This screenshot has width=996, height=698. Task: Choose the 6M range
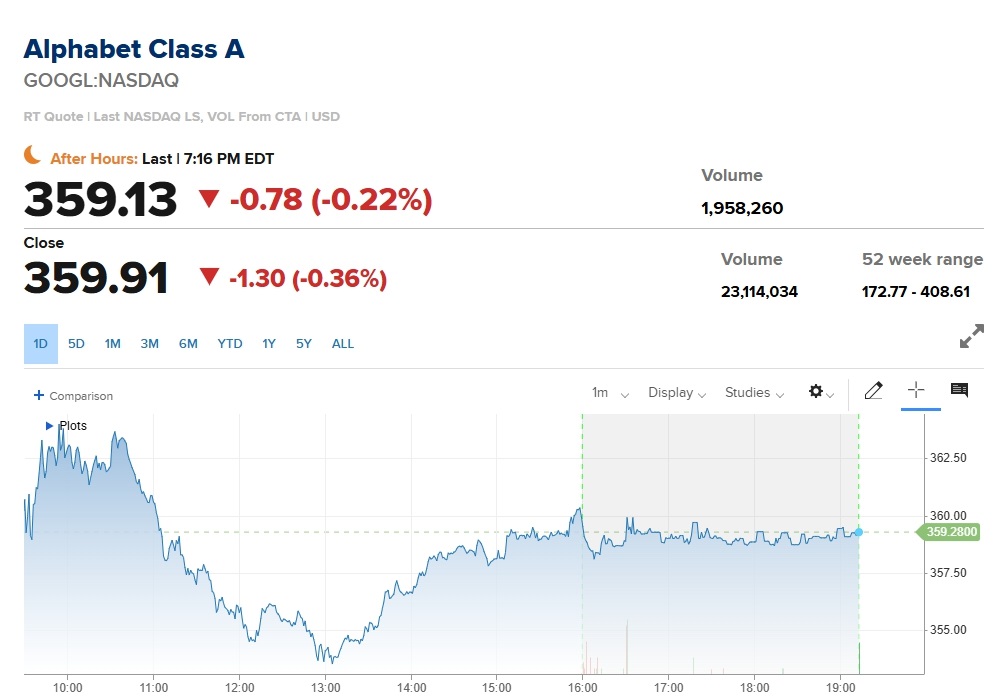click(188, 344)
